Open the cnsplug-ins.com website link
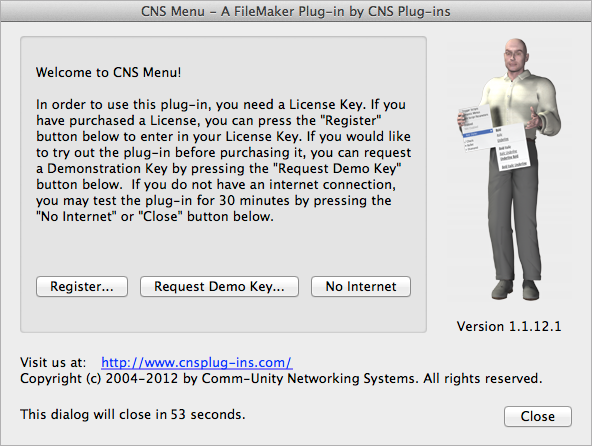The width and height of the screenshot is (592, 446). 197,363
